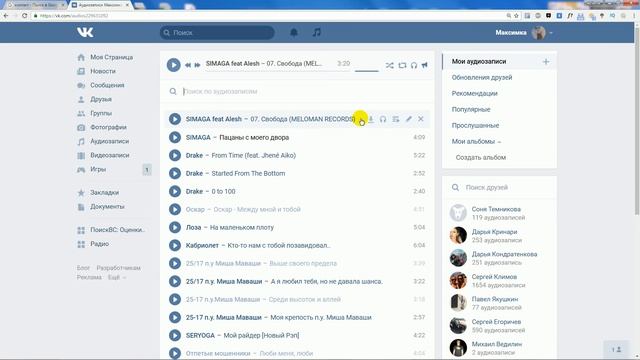Screen dimensions: 640x360
Task: Open the music note player in header
Action: pyautogui.click(x=317, y=32)
